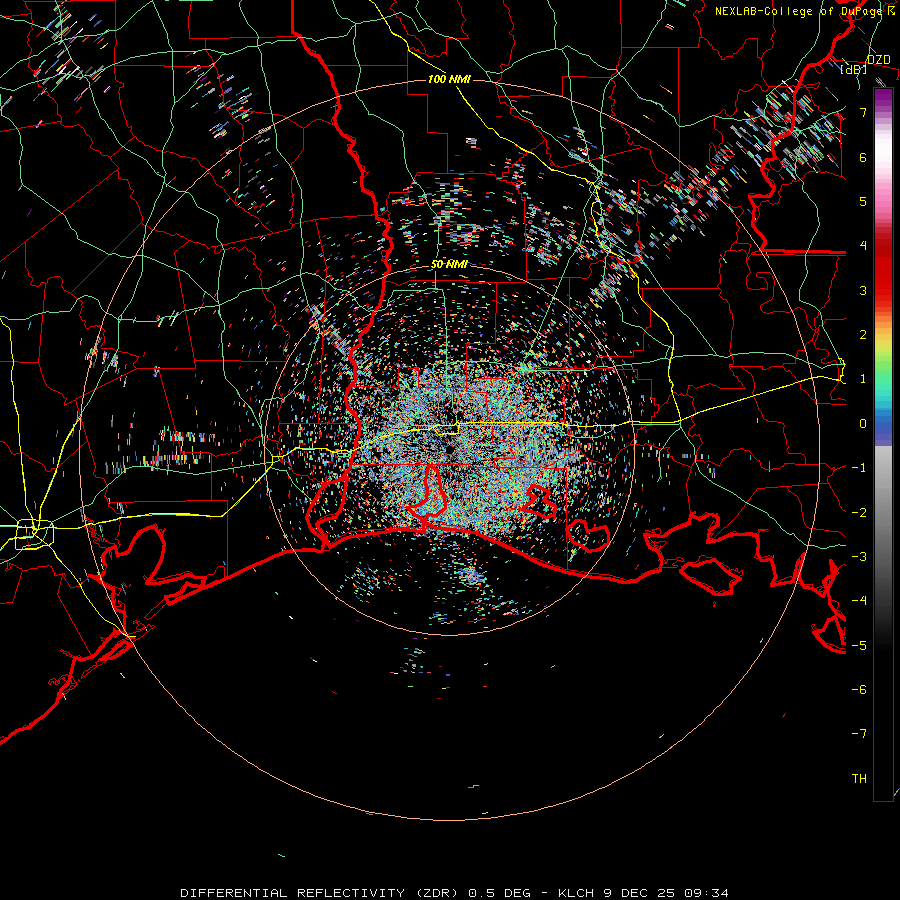The height and width of the screenshot is (900, 900).
Task: Click the 1 value on color scale
Action: pos(863,379)
